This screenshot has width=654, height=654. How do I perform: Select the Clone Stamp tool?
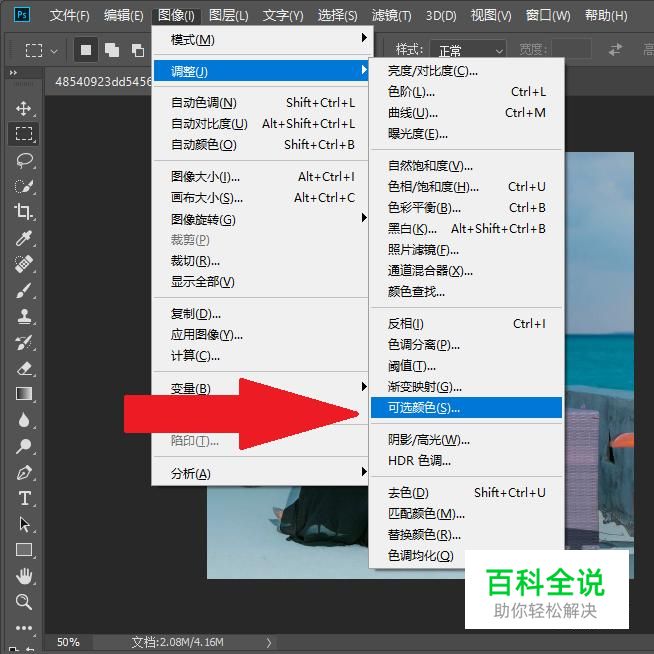[x=24, y=316]
